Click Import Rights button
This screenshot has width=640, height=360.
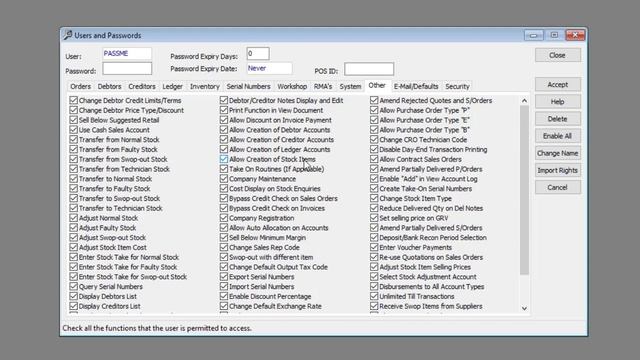click(558, 170)
